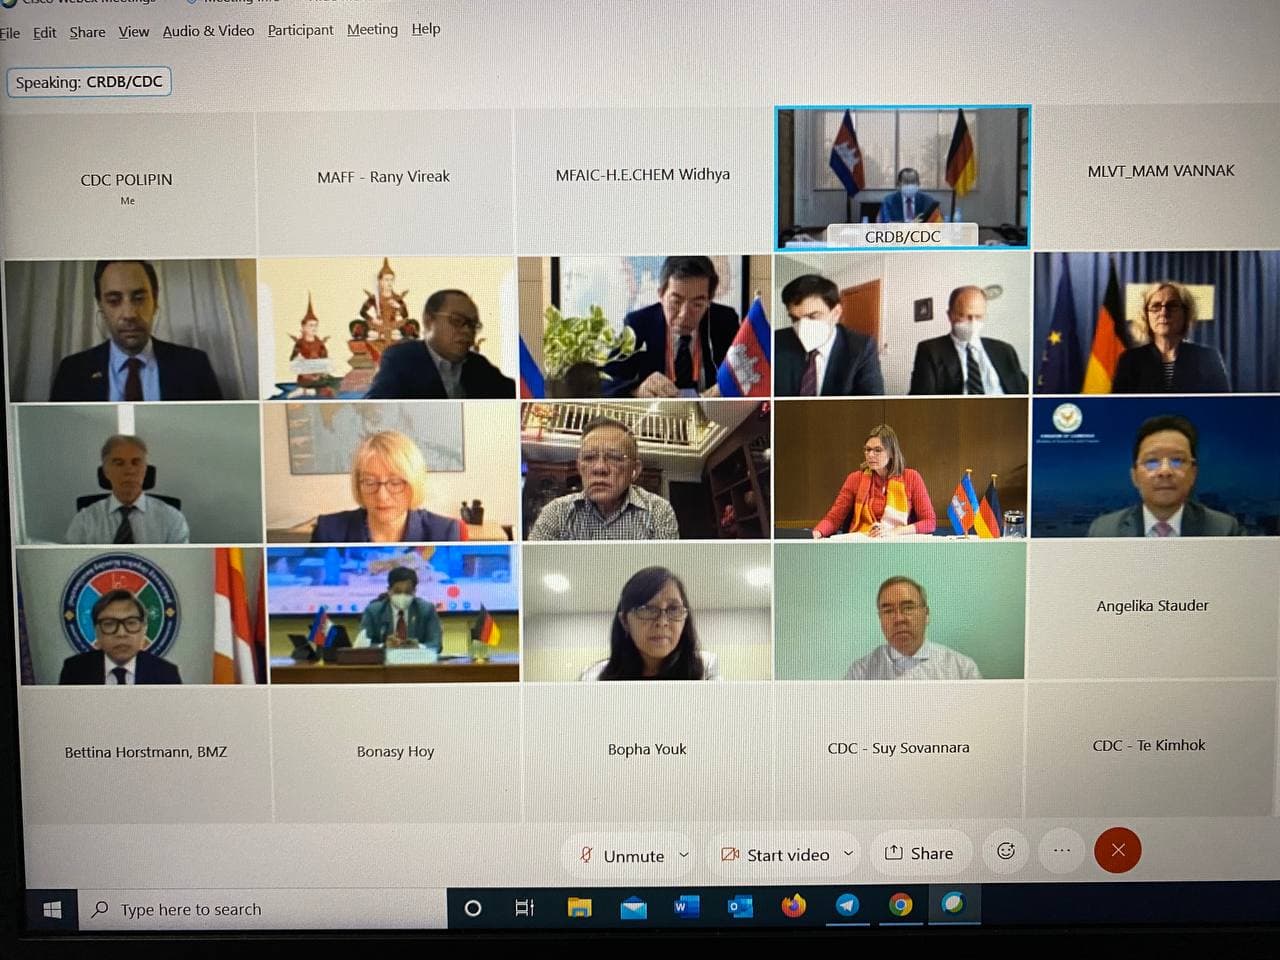
Task: Select the Bopha Youk tile
Action: (x=647, y=750)
